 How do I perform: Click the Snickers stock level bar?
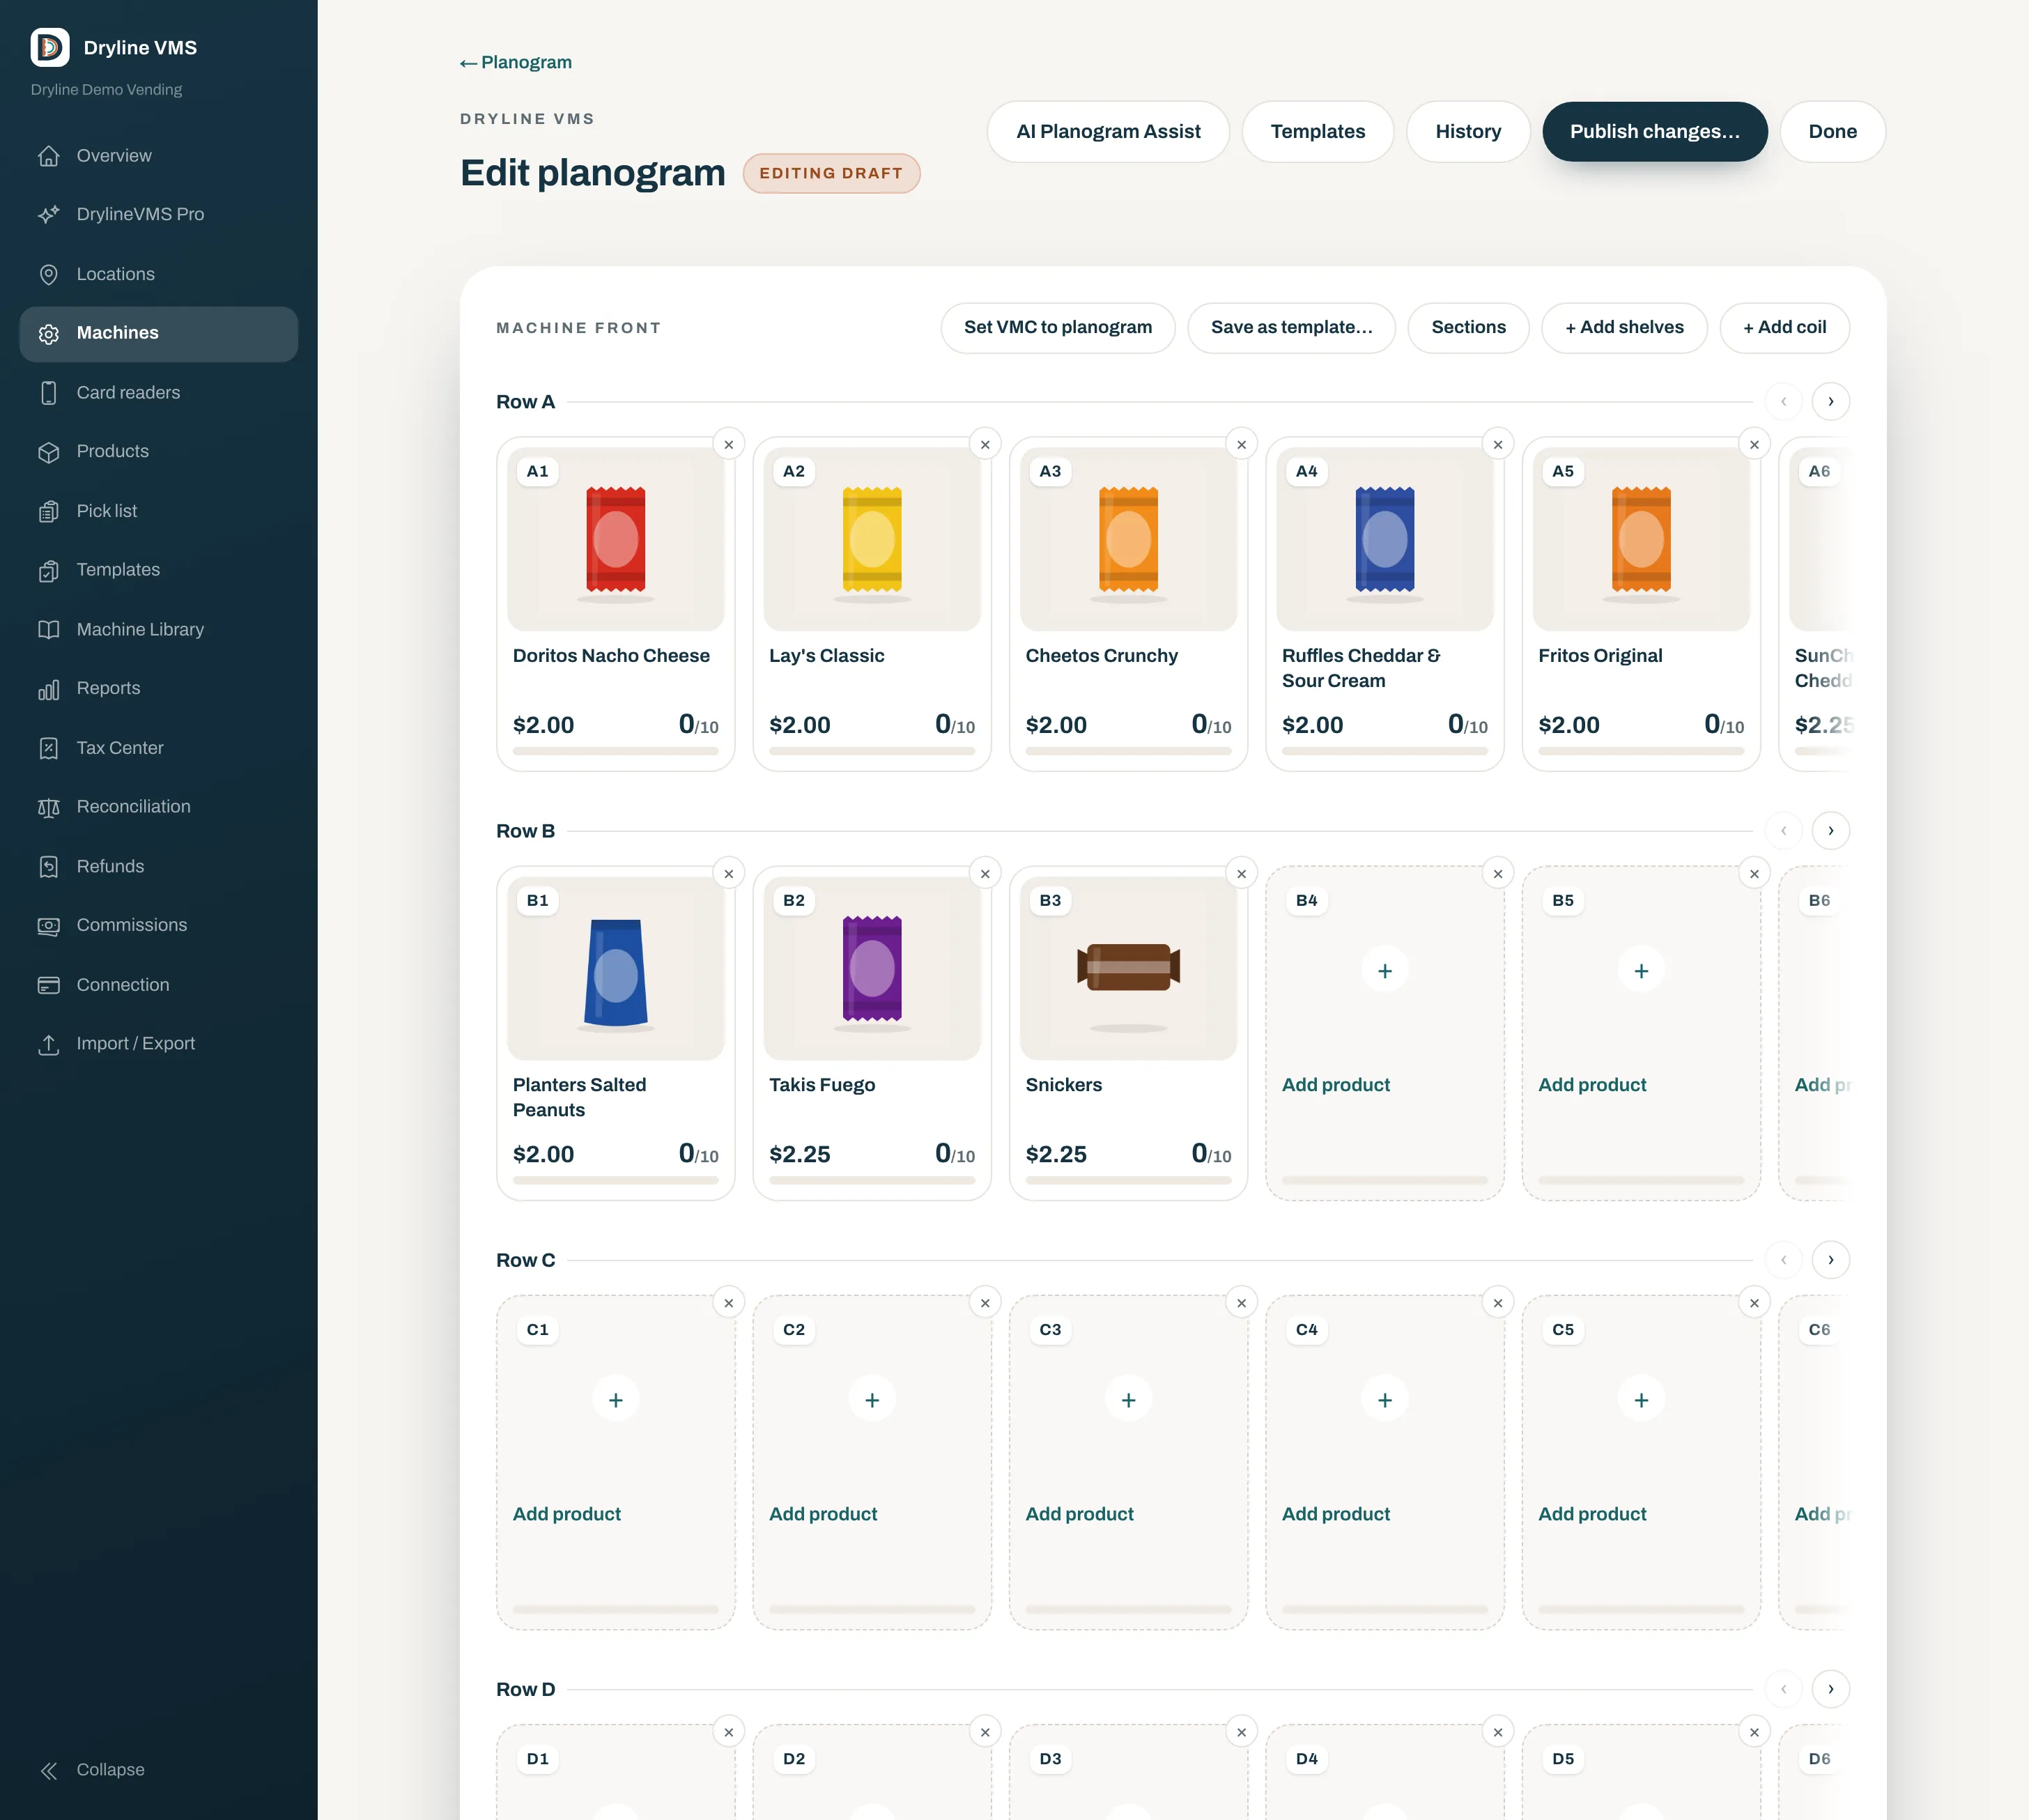click(1128, 1180)
